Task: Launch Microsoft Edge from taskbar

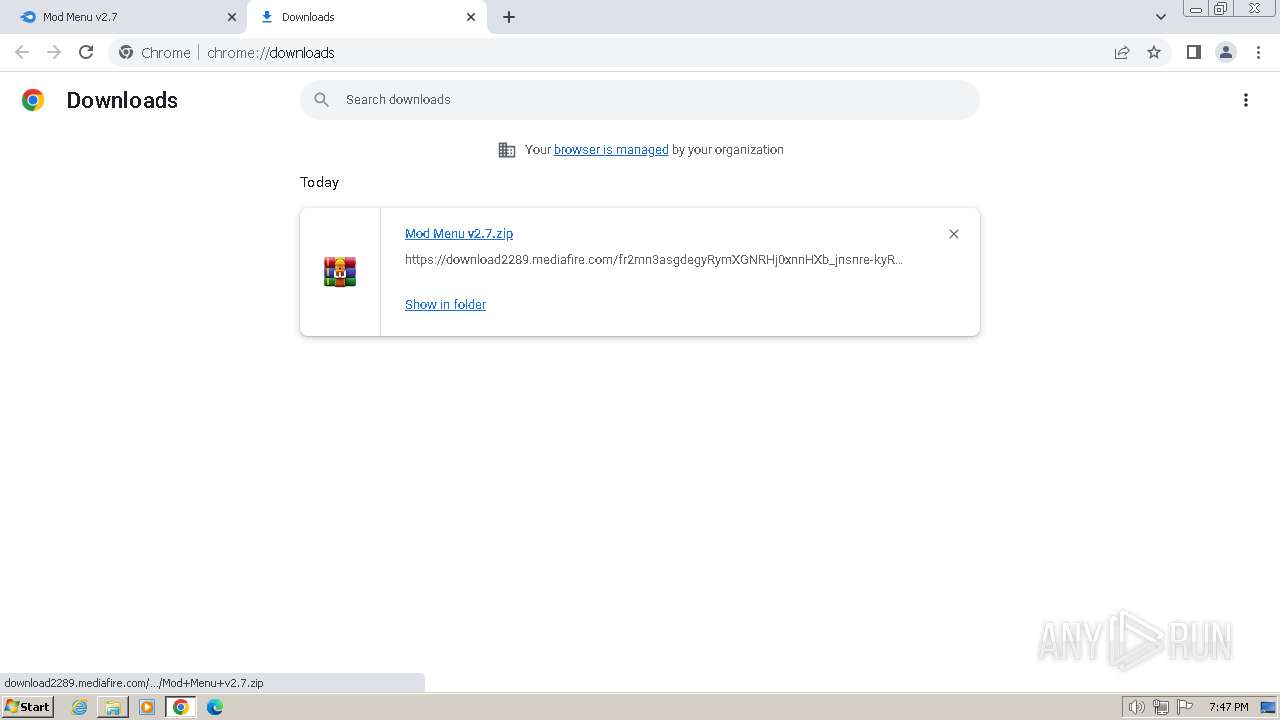Action: (x=215, y=707)
